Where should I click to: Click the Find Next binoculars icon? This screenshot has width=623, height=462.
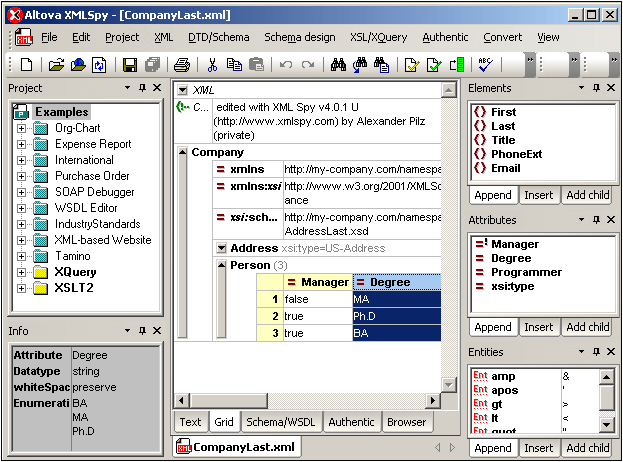click(360, 64)
